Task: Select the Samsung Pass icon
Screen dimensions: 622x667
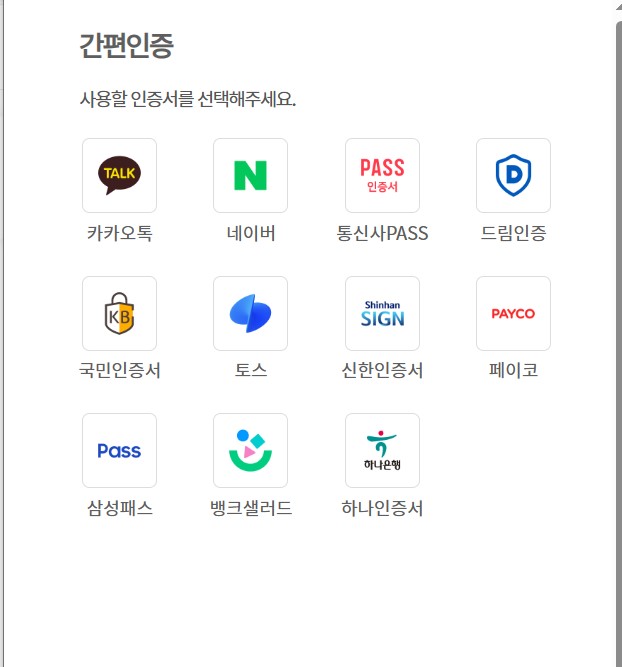Action: (x=120, y=450)
